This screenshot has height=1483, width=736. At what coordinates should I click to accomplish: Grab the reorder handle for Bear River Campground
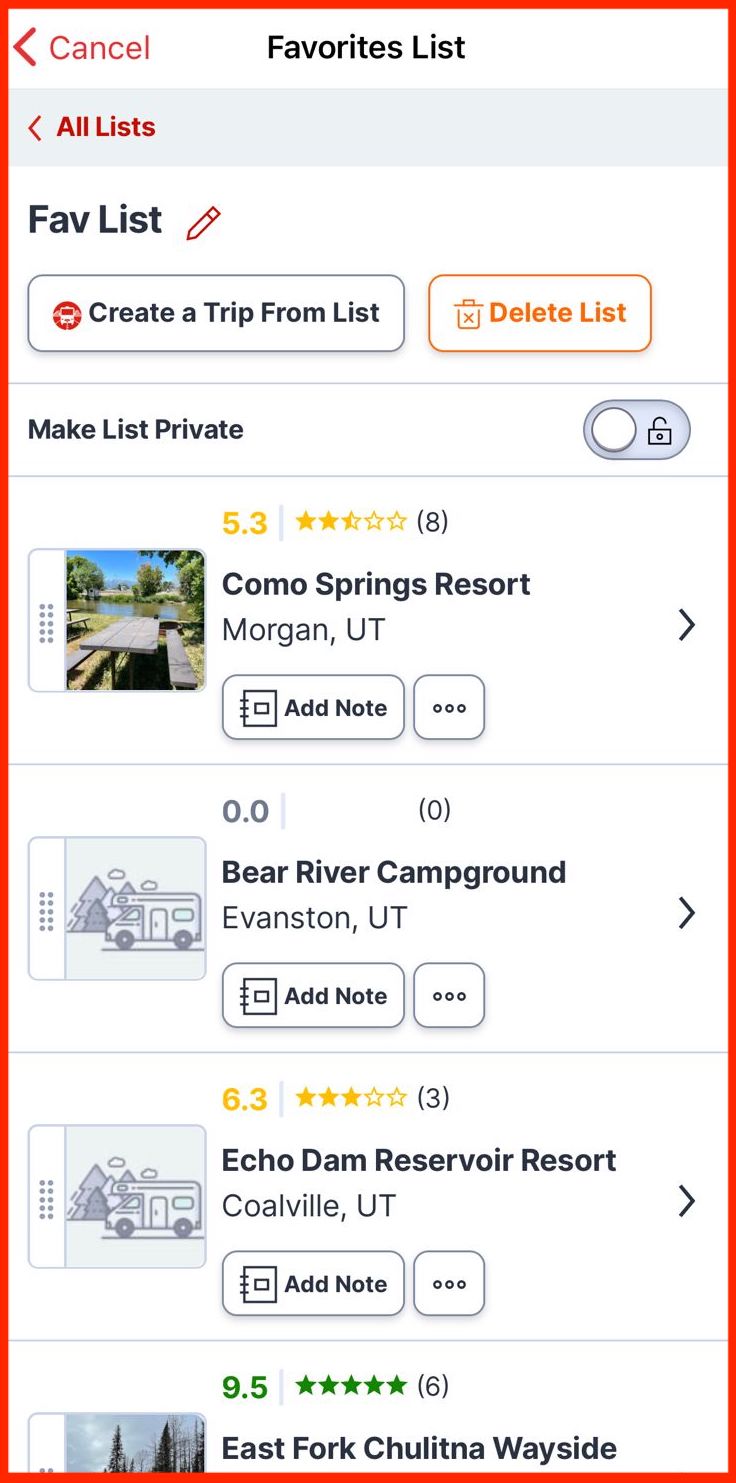click(x=46, y=910)
